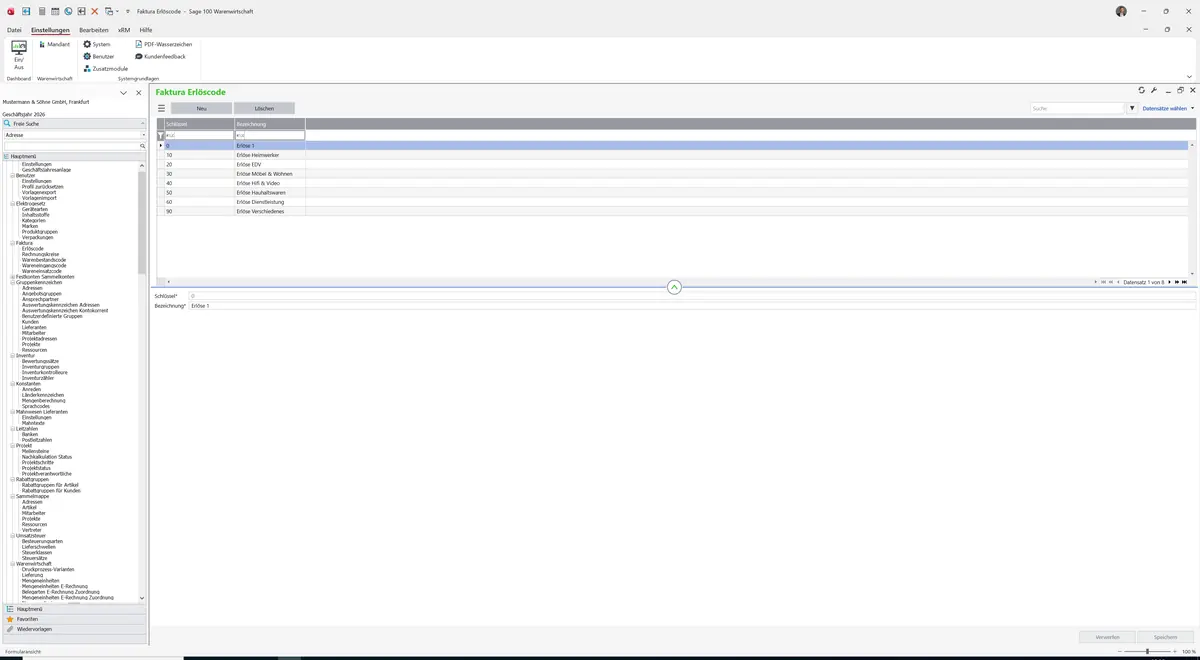Open System settings in the ribbon
The height and width of the screenshot is (660, 1200).
point(97,44)
